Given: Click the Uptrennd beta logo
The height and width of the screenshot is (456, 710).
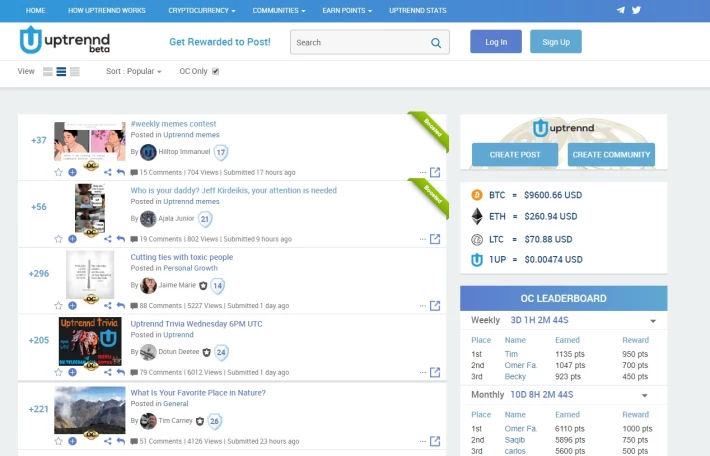Looking at the screenshot, I should [x=65, y=40].
